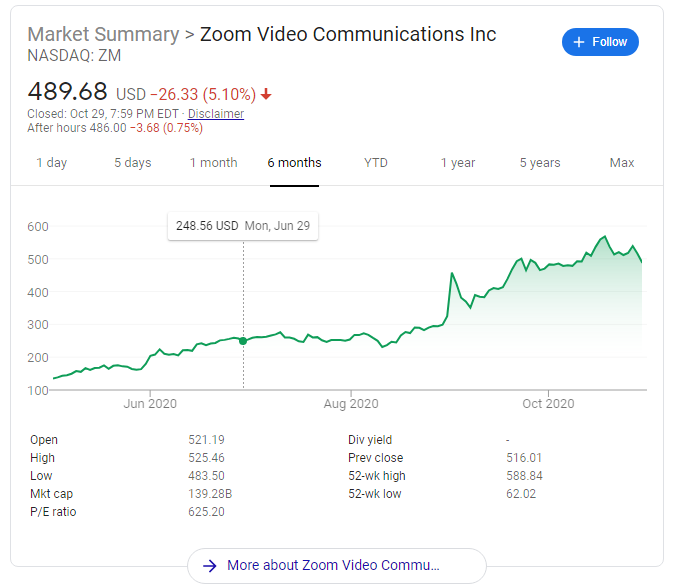Select the 1 day tab
This screenshot has height=588, width=688.
click(x=52, y=163)
